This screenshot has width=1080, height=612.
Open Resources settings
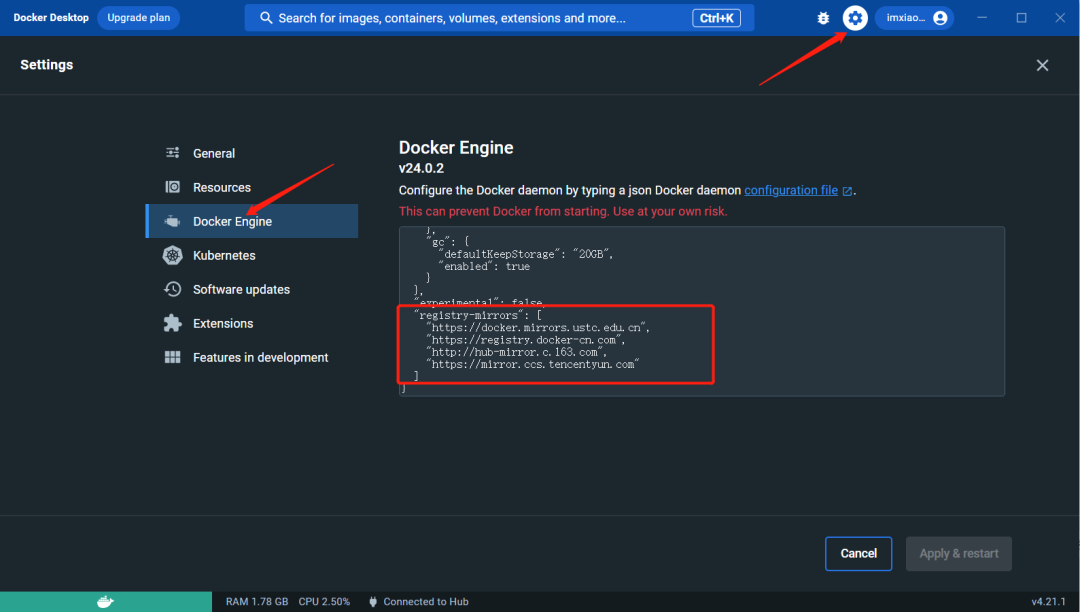click(x=251, y=187)
